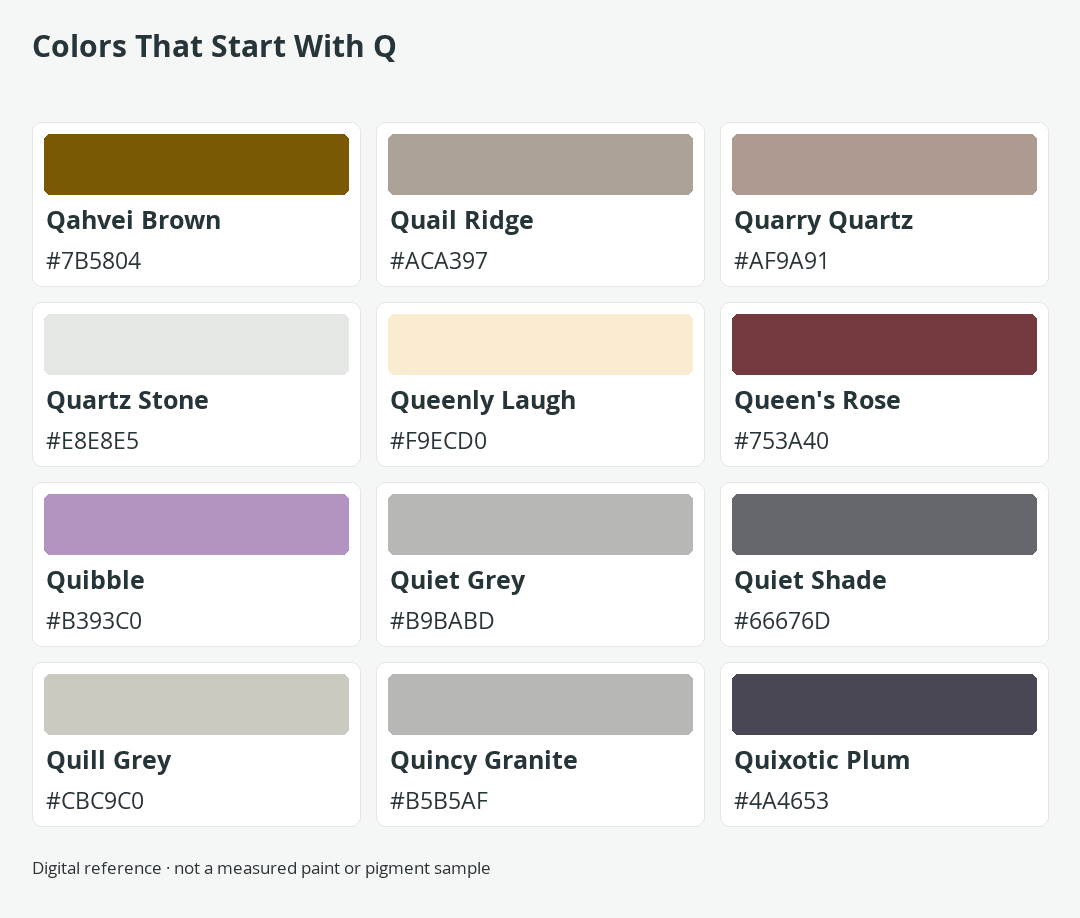Select hex code #753A40

[x=782, y=441]
